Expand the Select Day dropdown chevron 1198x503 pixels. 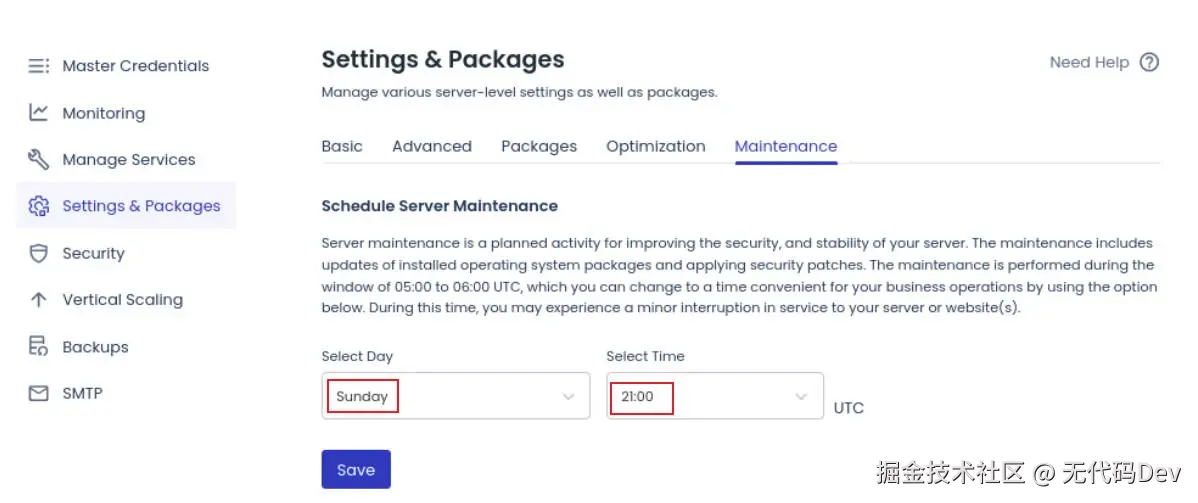point(569,397)
